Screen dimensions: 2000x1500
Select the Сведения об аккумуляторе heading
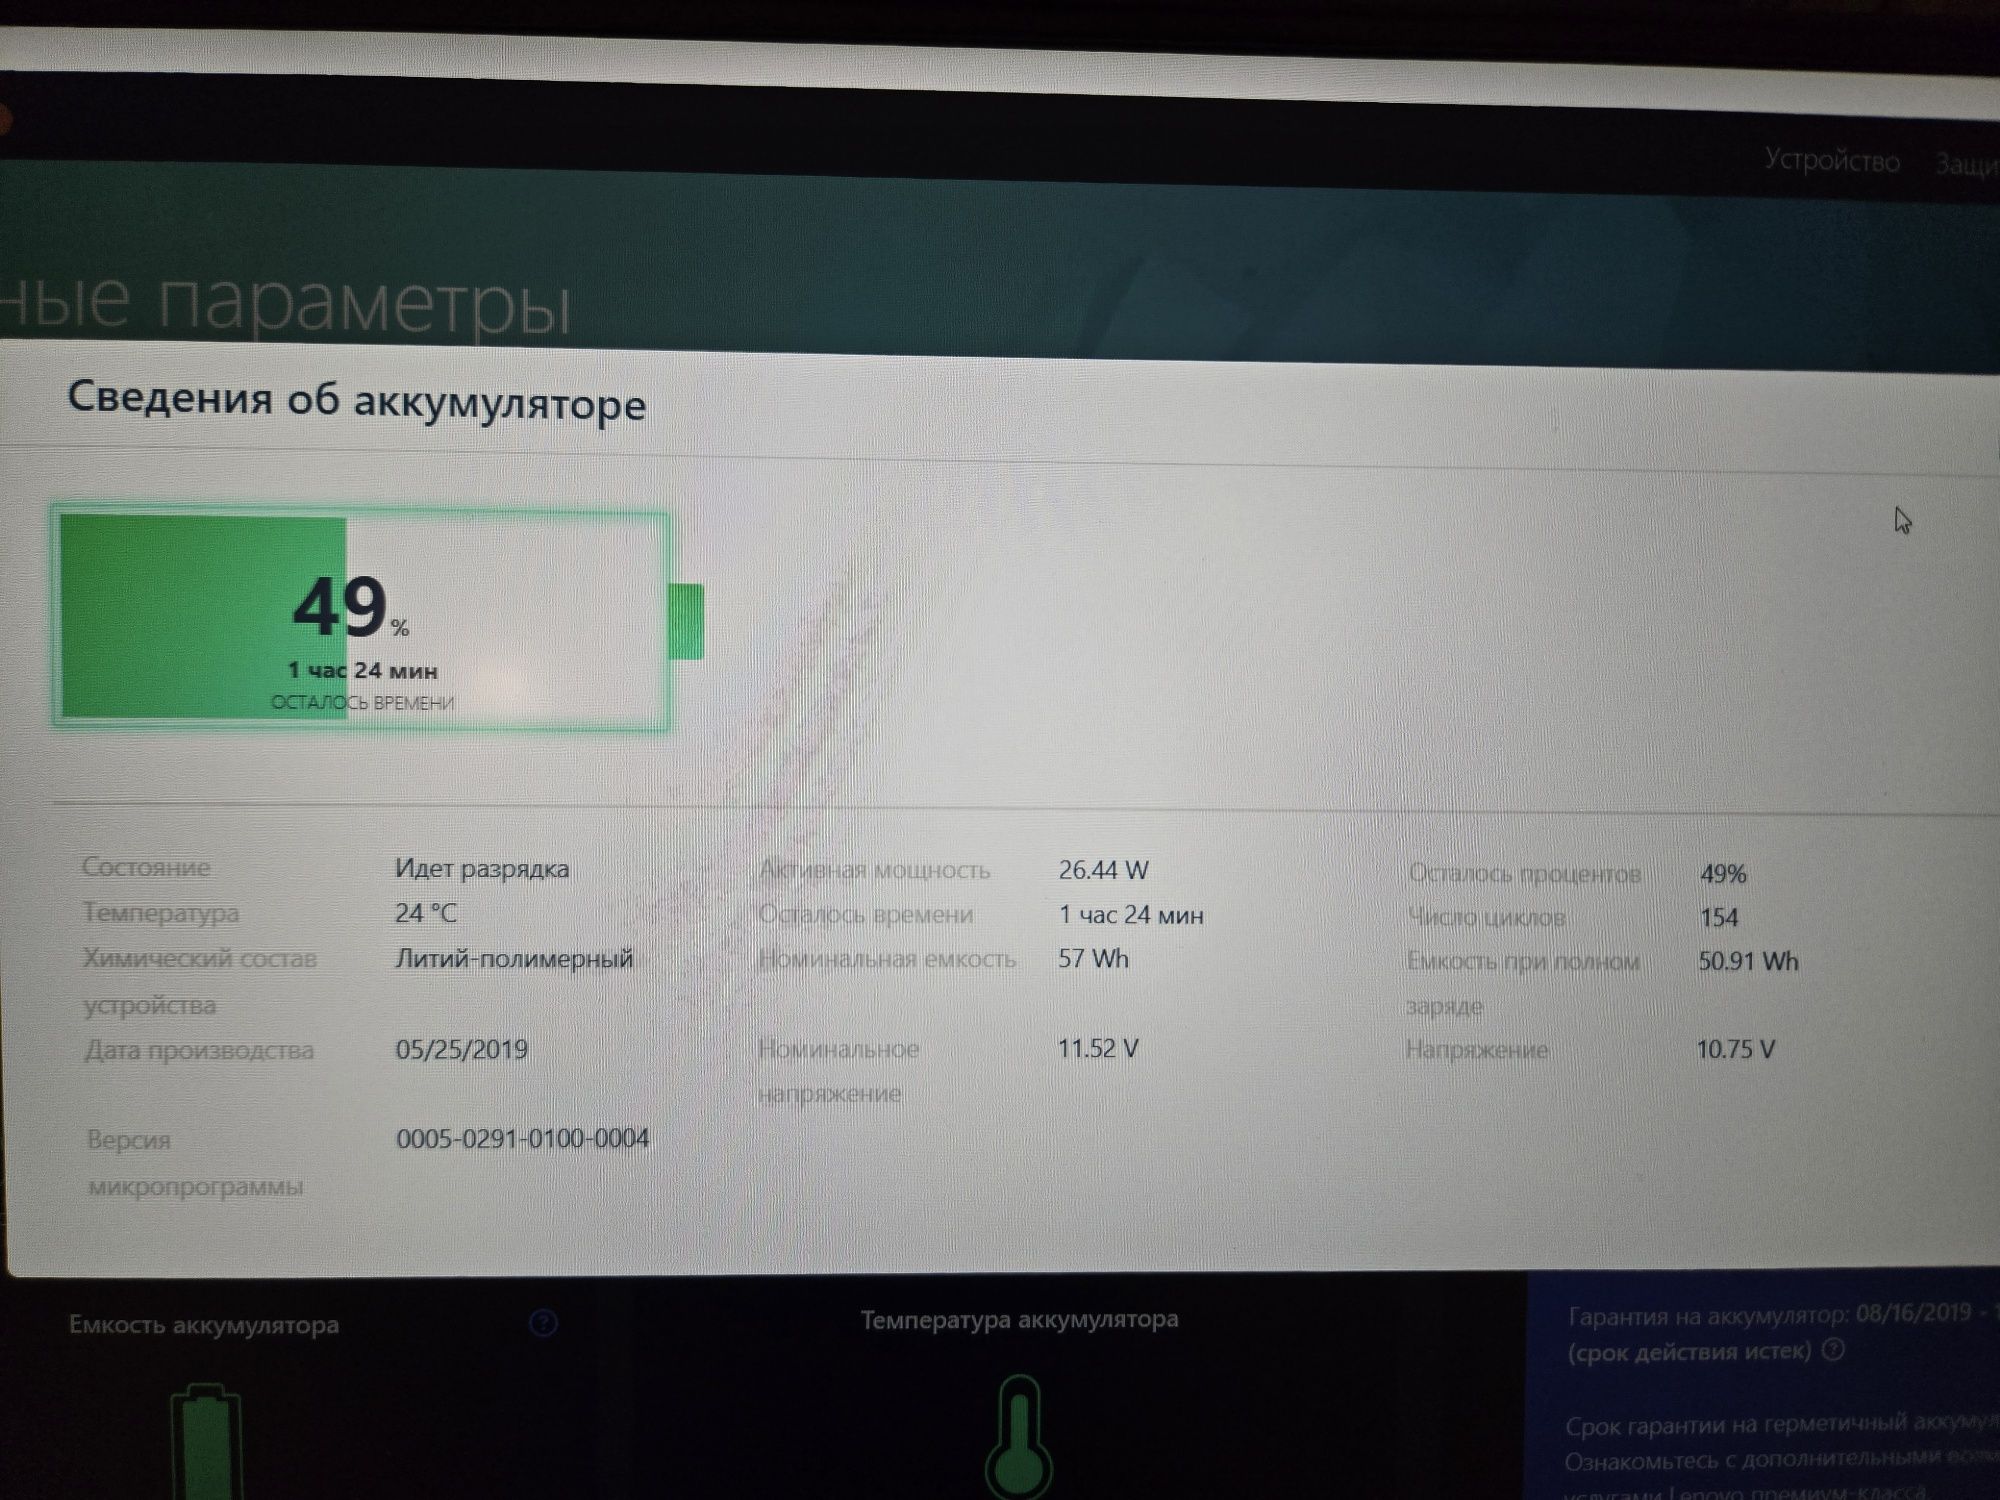[357, 400]
